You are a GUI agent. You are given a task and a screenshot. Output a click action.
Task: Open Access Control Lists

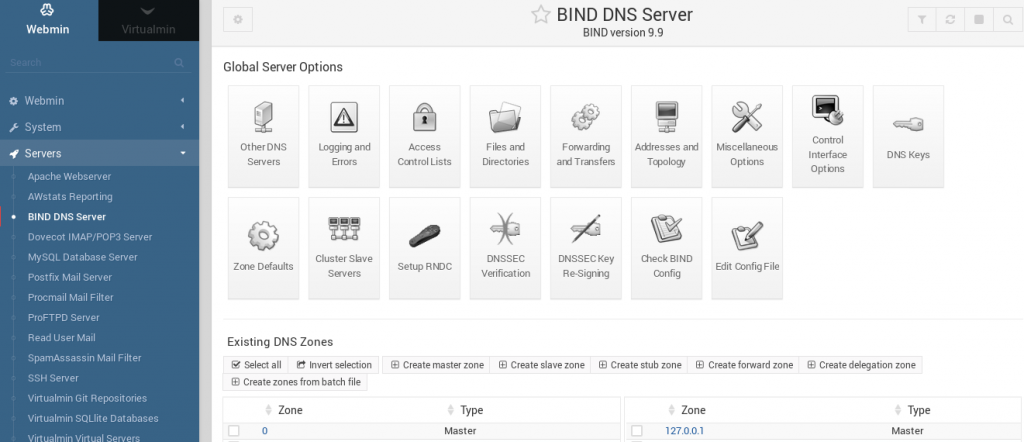pos(424,136)
